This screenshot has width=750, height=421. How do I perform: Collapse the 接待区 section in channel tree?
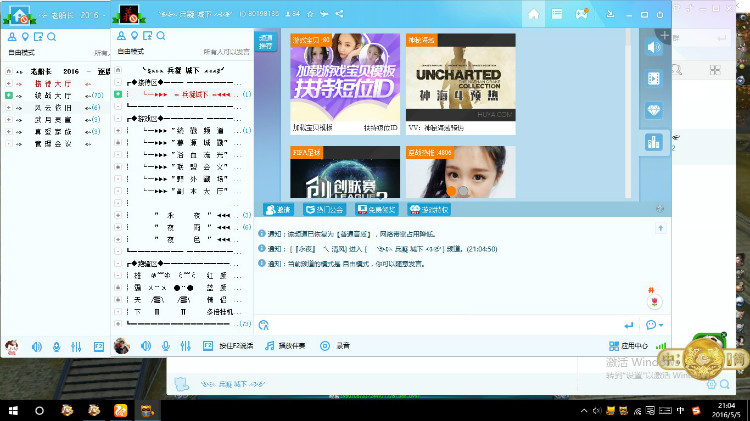(118, 82)
